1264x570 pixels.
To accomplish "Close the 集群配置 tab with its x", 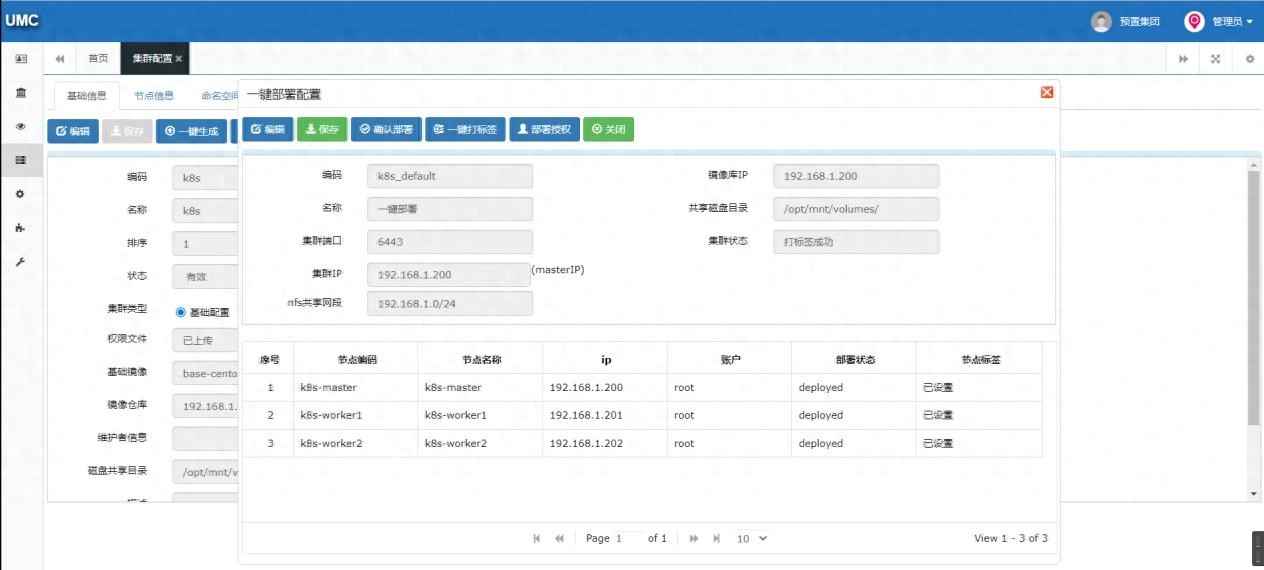I will [x=179, y=59].
